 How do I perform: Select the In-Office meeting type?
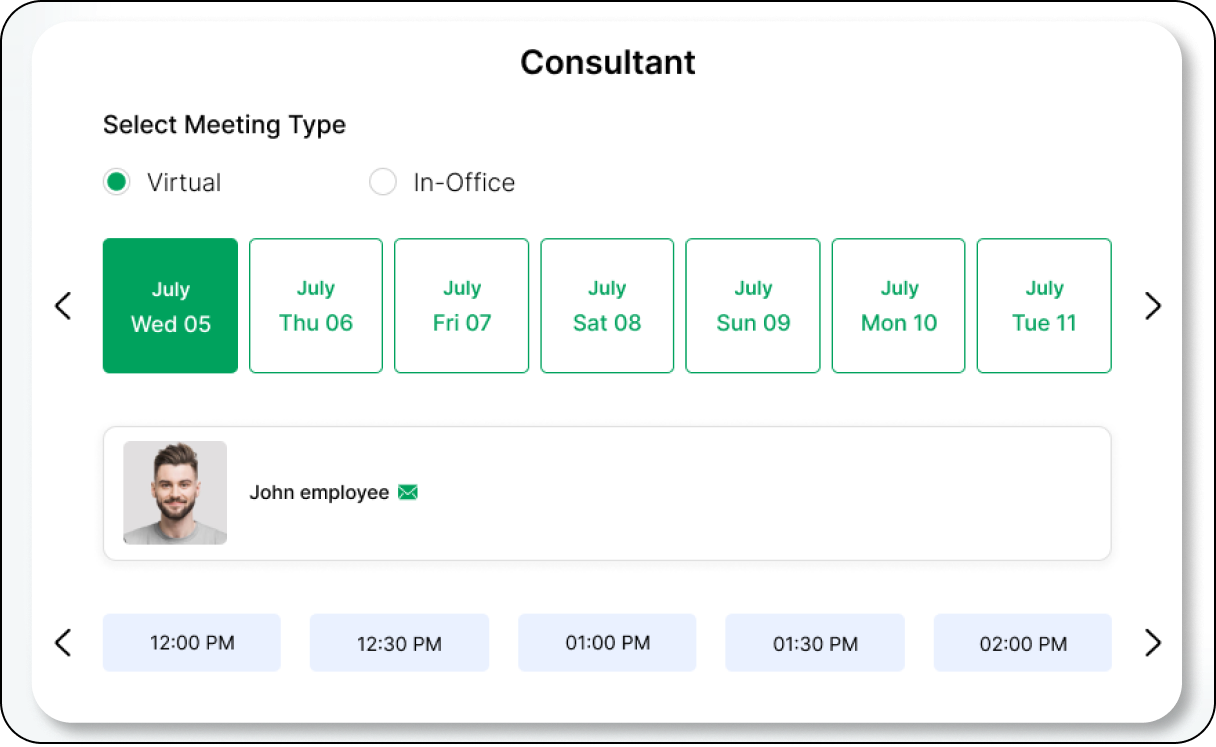click(x=383, y=182)
